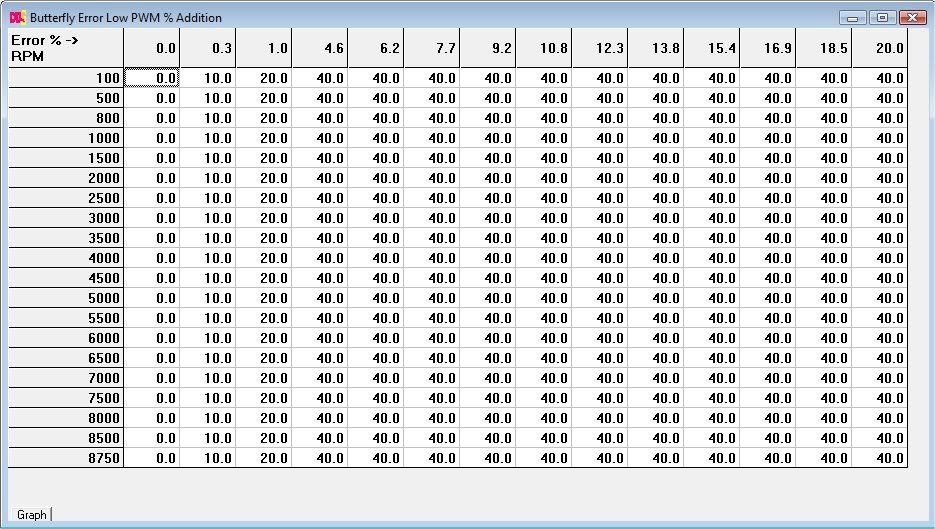The height and width of the screenshot is (529, 935).
Task: Select cell at 2000 RPM, 18.5 error
Action: 824,178
